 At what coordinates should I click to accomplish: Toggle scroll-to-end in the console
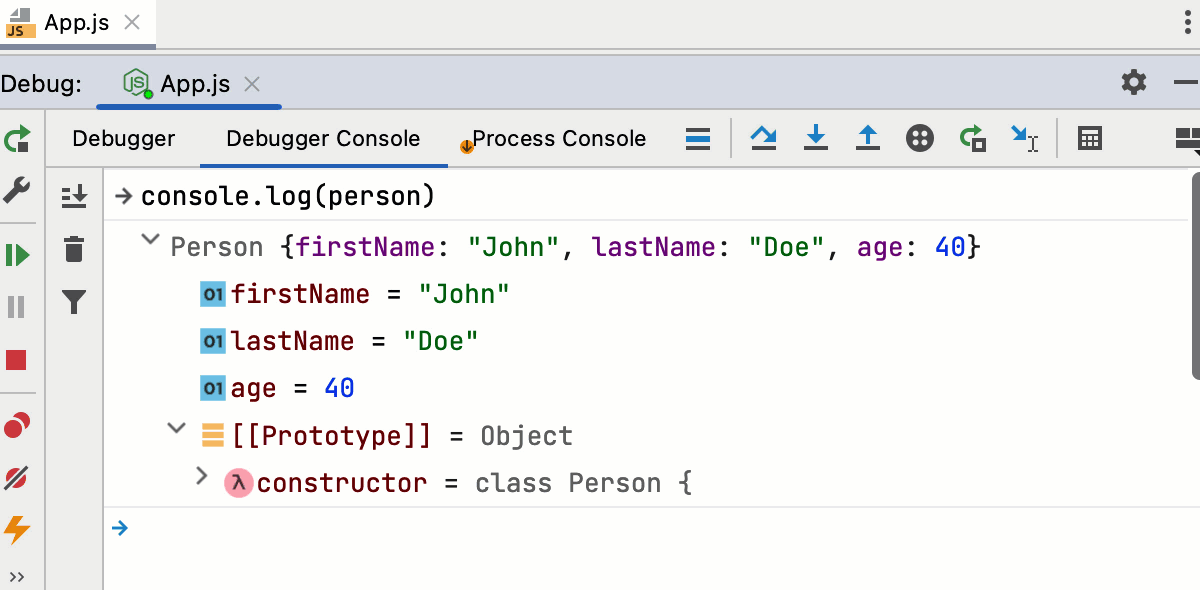[74, 196]
